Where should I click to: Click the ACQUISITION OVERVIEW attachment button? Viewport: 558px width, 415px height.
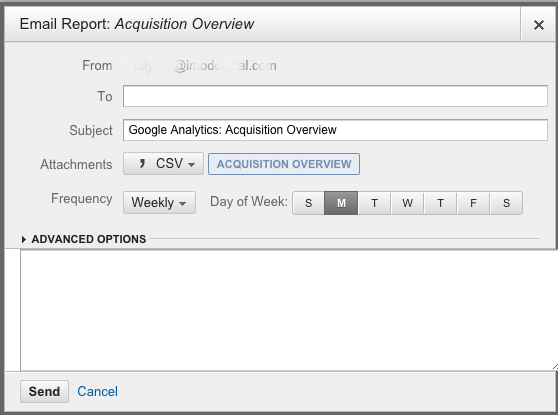click(284, 164)
